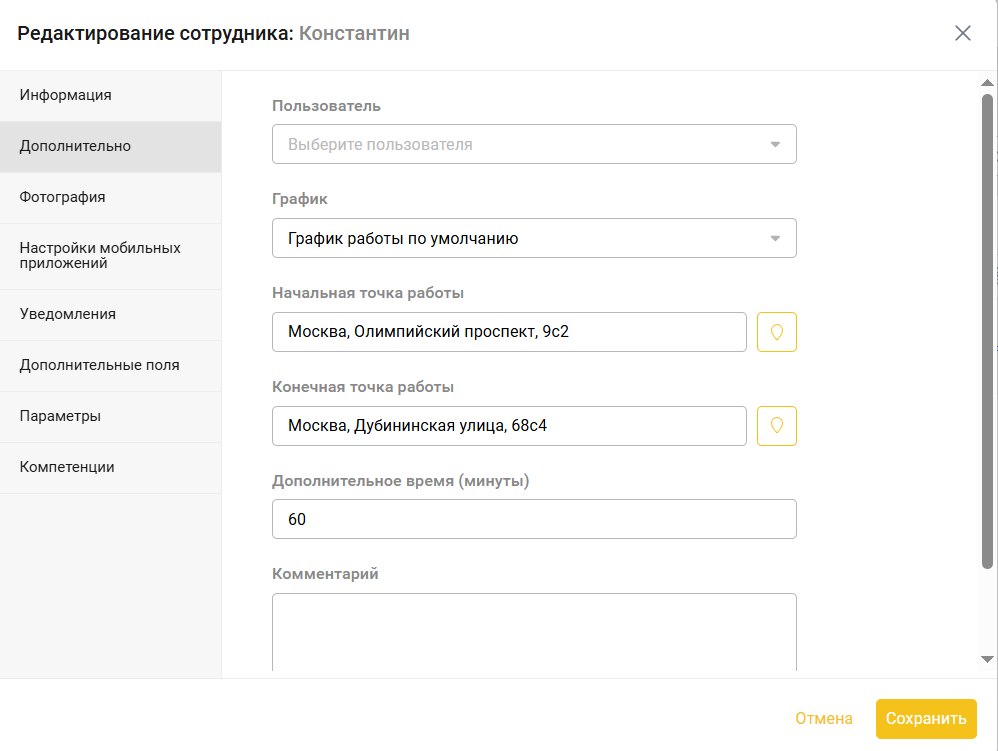Click the Сохранить button
The image size is (998, 751).
[926, 719]
